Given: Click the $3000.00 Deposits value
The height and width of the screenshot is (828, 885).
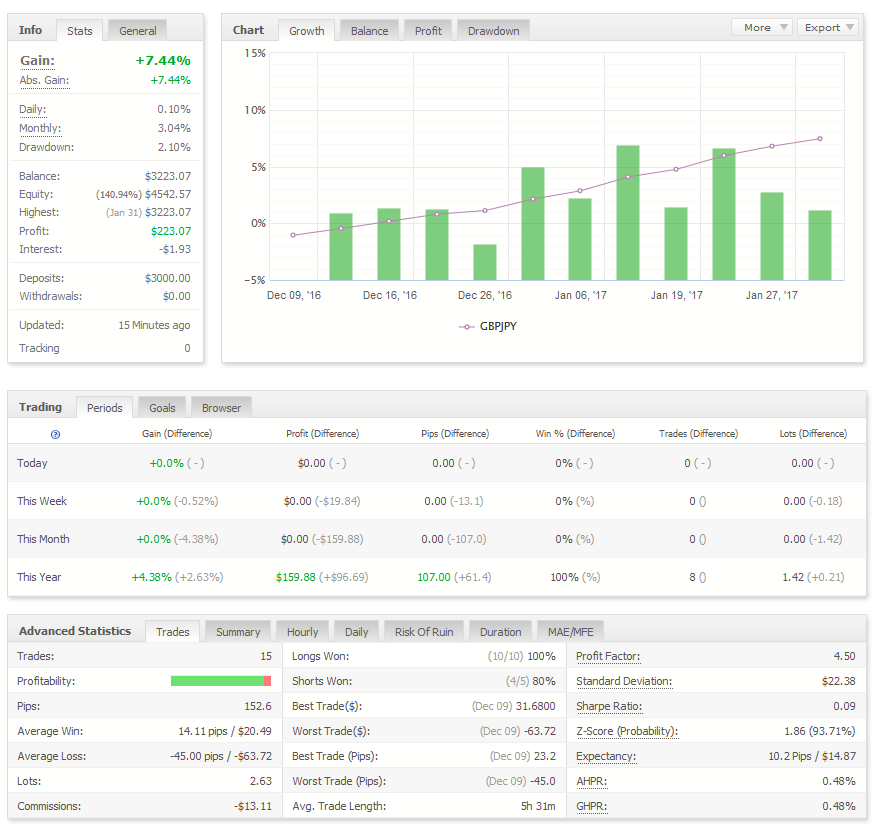Looking at the screenshot, I should point(168,278).
